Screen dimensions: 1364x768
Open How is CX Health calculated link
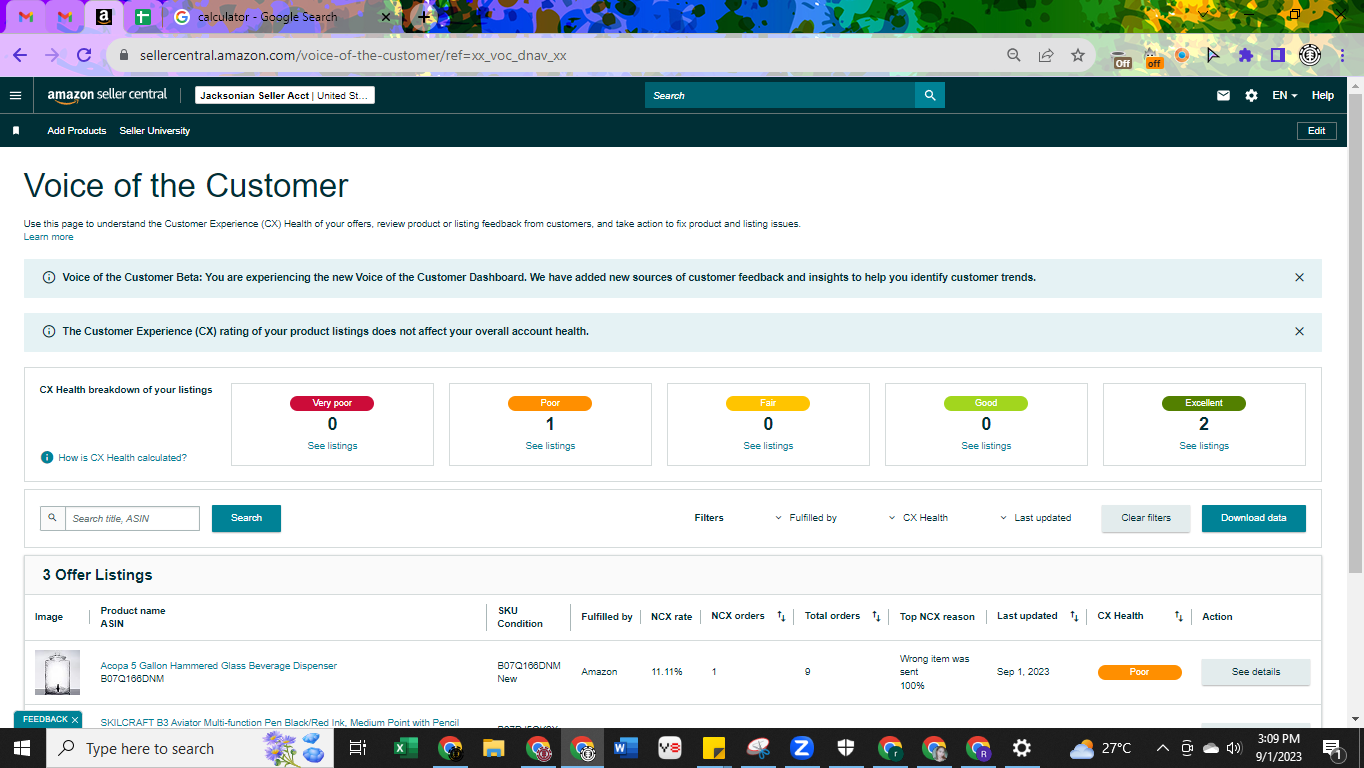[123, 458]
